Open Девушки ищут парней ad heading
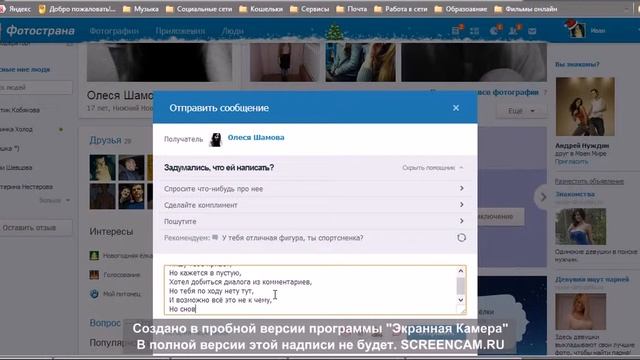 coord(592,280)
